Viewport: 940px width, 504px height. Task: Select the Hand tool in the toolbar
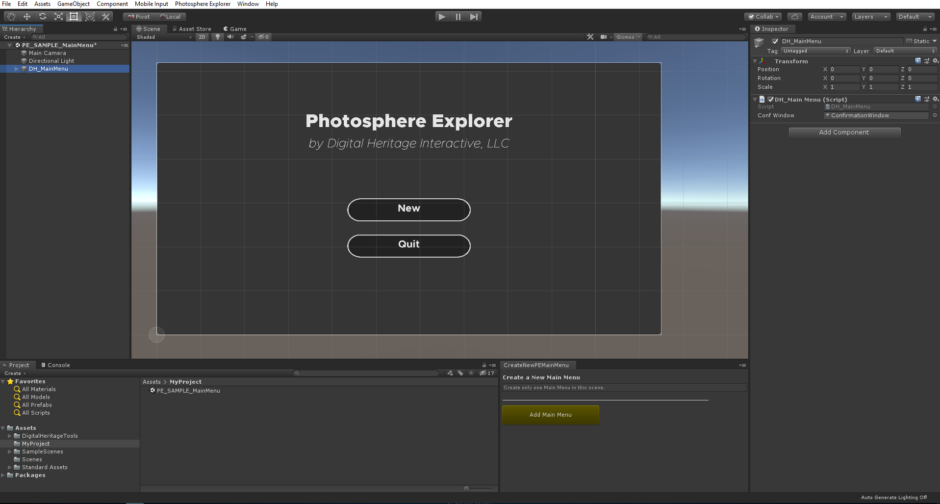point(11,17)
